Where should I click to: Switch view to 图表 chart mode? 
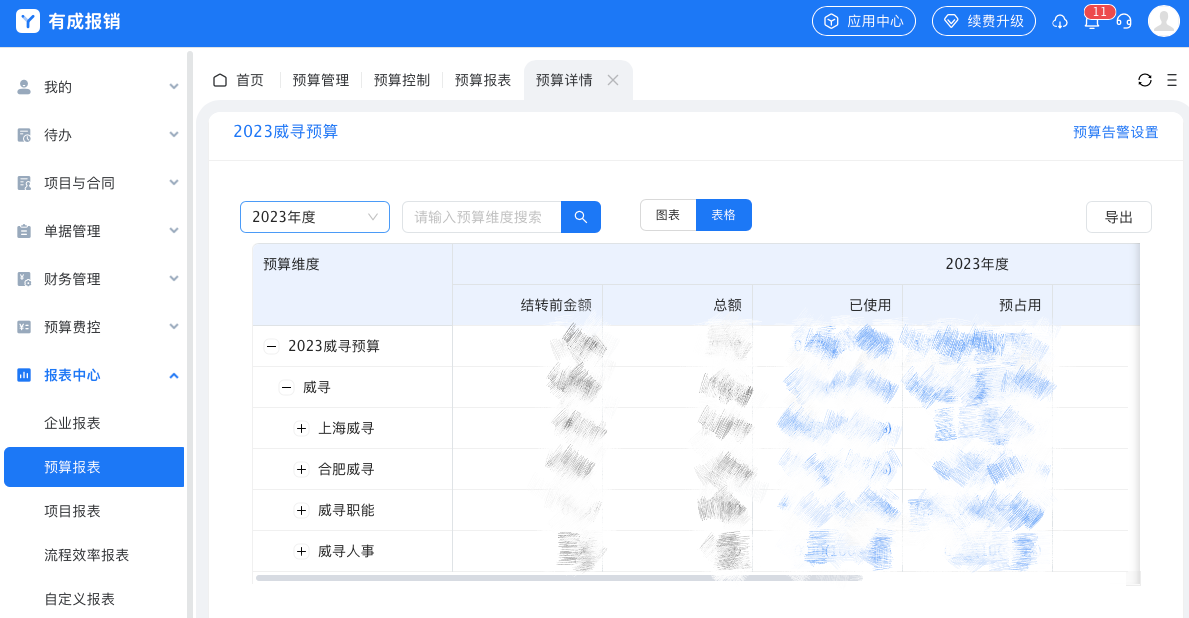tap(668, 214)
